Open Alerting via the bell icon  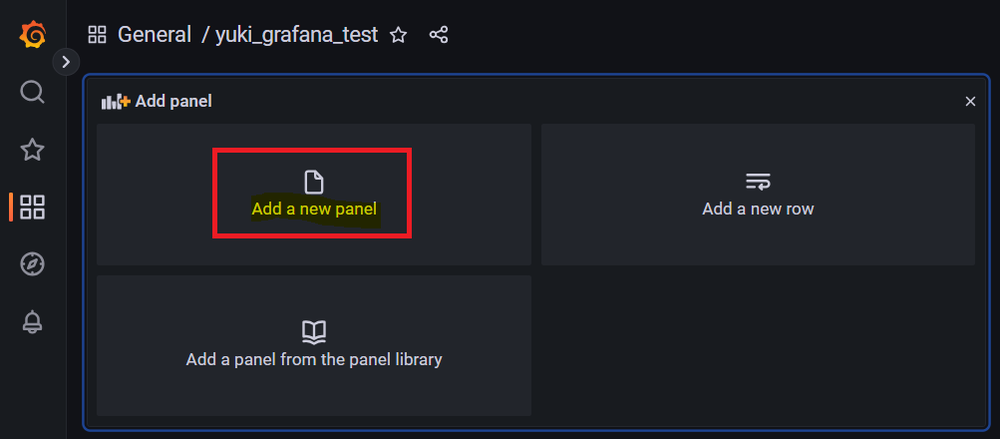(32, 322)
